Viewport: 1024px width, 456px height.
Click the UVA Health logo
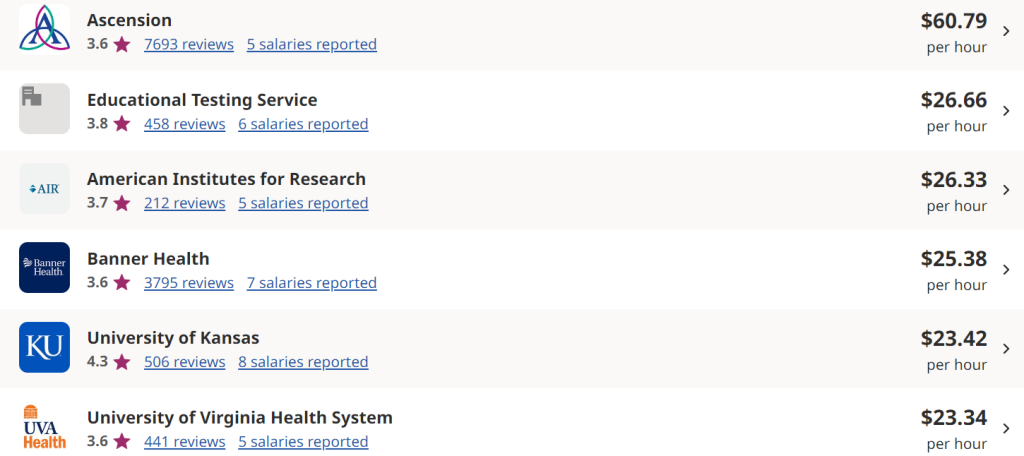point(44,426)
